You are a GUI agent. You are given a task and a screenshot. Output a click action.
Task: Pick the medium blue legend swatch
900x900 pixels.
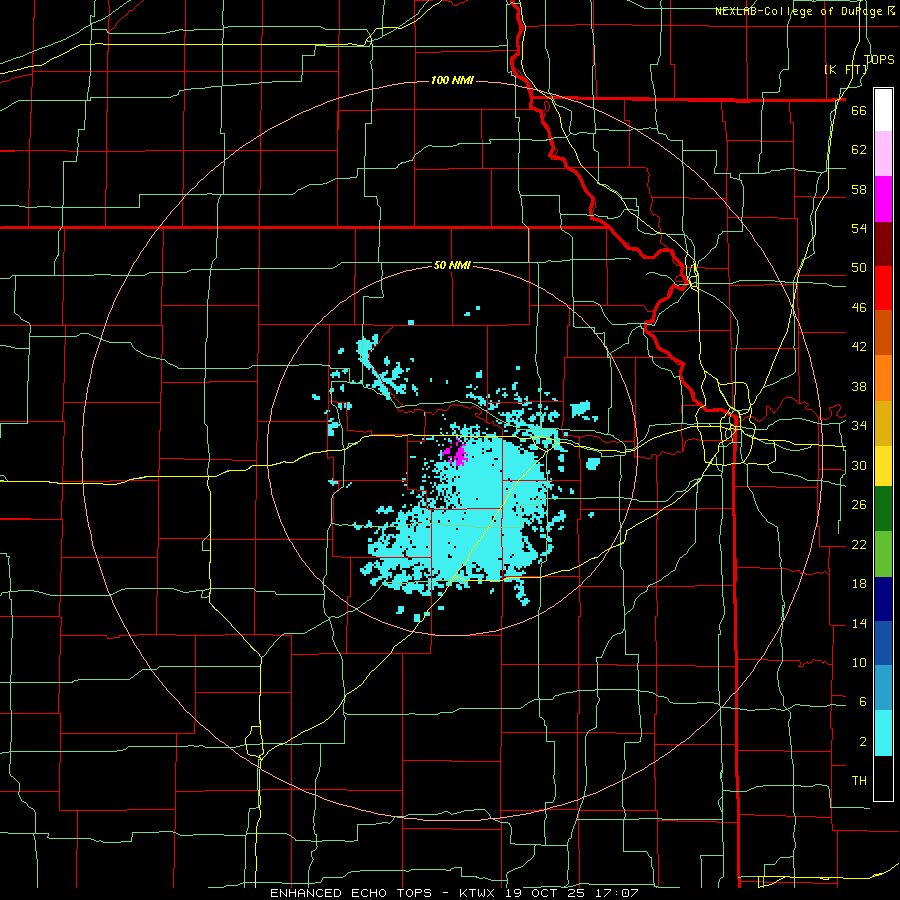pyautogui.click(x=883, y=643)
